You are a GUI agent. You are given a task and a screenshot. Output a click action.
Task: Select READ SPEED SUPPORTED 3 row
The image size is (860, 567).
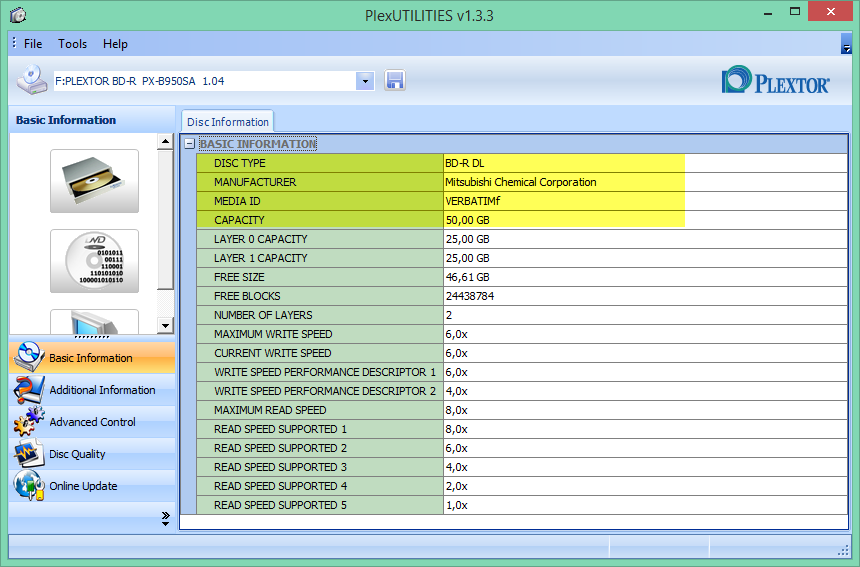point(522,467)
